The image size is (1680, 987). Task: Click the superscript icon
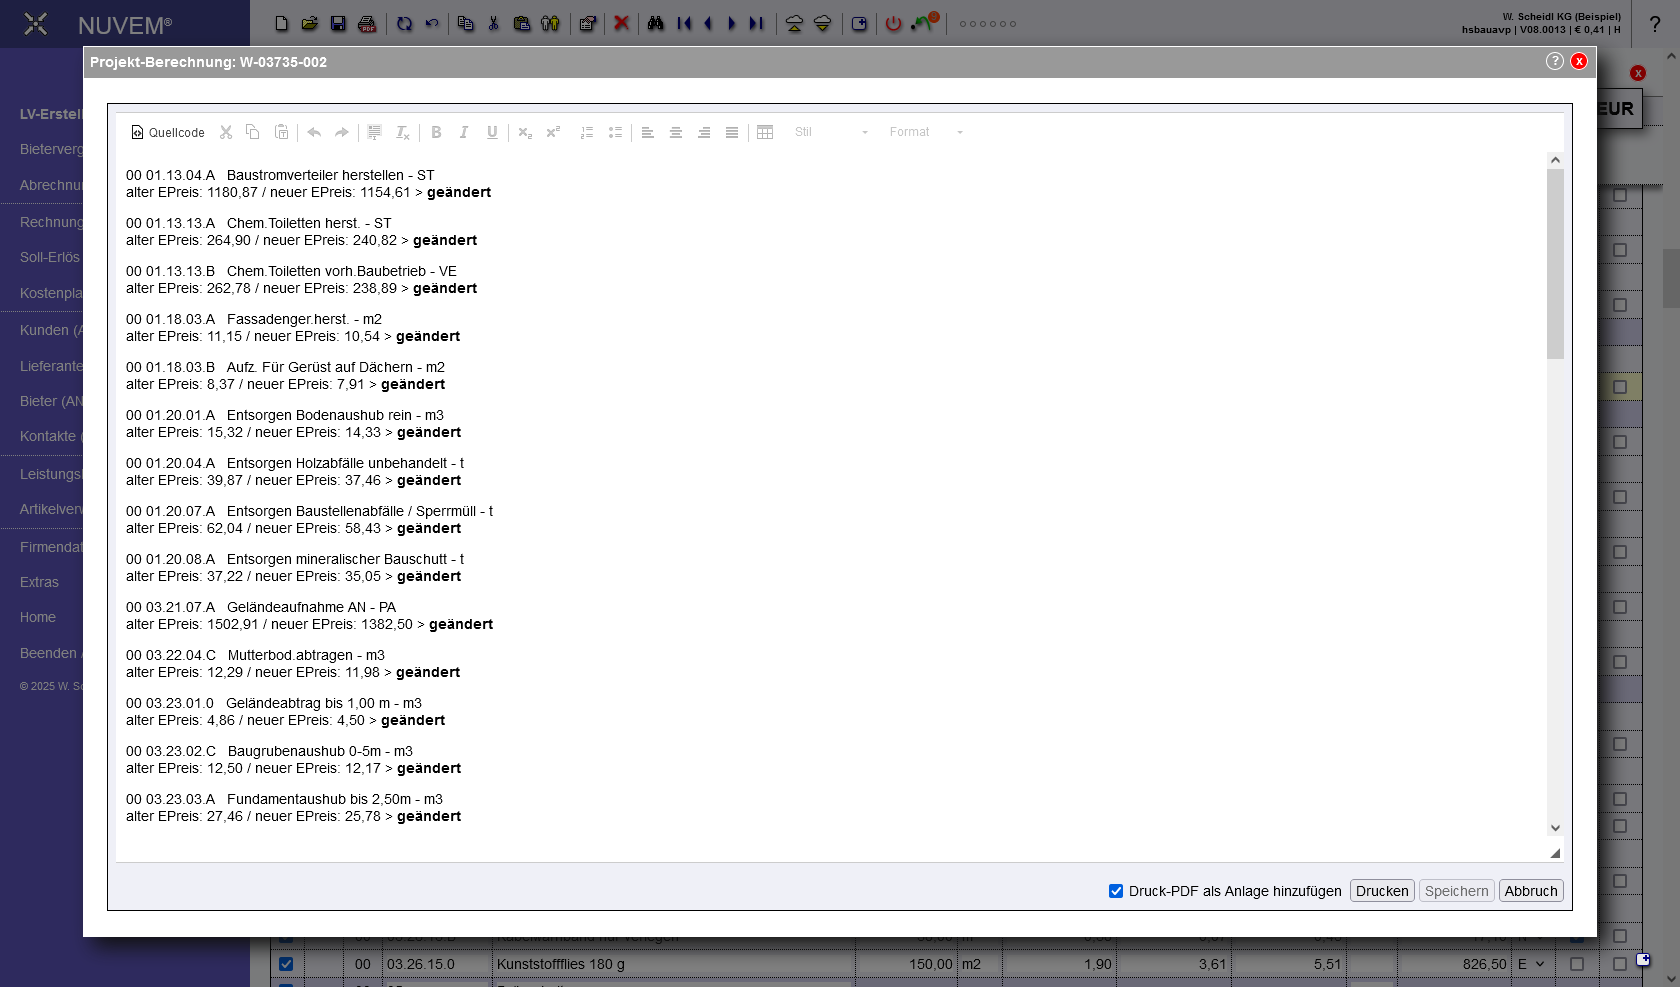553,132
